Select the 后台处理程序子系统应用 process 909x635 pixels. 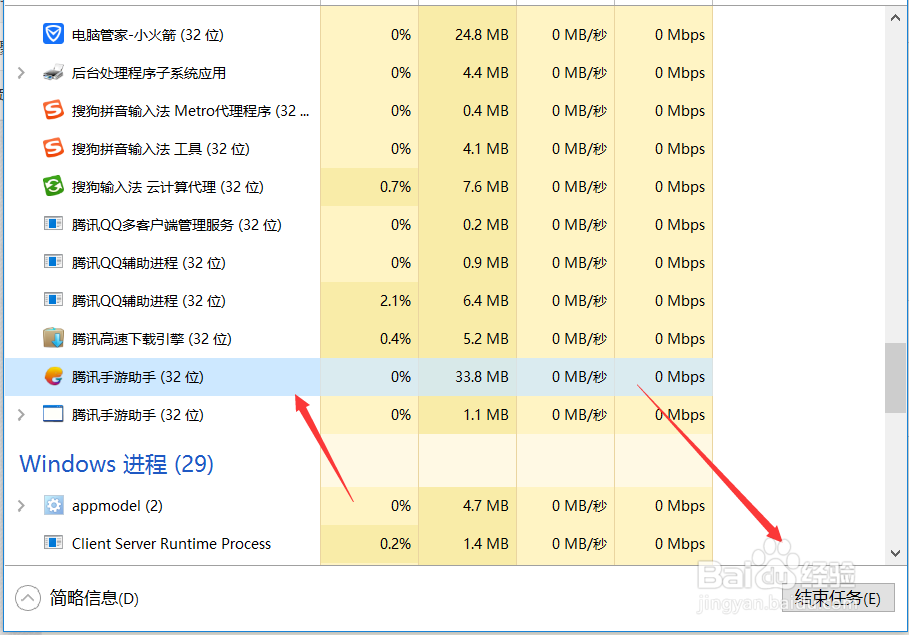click(x=148, y=73)
